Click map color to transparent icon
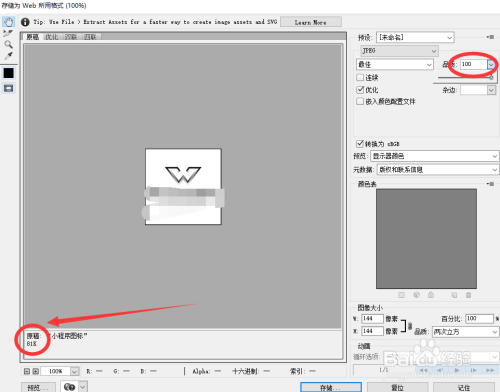 [401, 295]
